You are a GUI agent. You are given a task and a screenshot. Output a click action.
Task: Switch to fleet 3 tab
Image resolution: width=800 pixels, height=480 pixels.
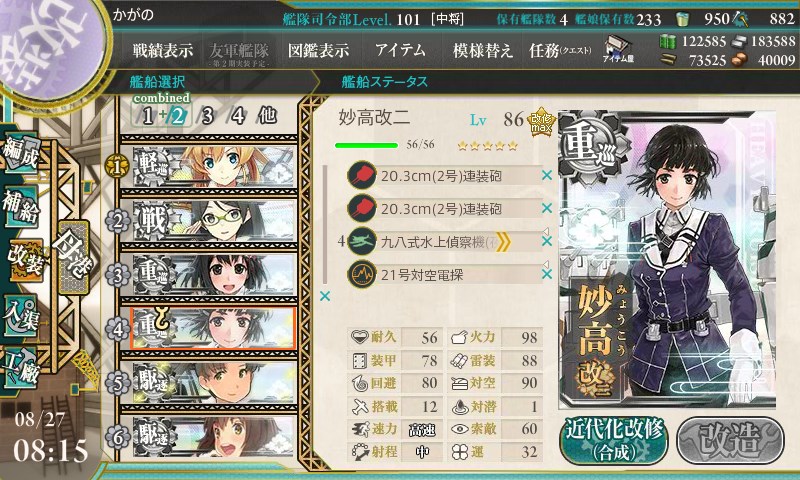click(x=207, y=116)
